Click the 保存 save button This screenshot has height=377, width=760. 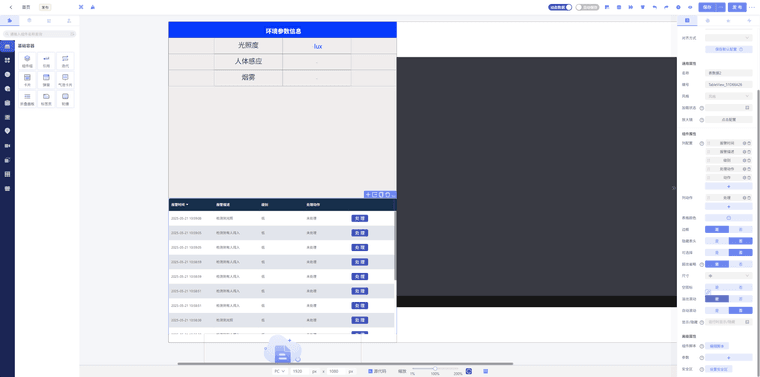(x=707, y=7)
